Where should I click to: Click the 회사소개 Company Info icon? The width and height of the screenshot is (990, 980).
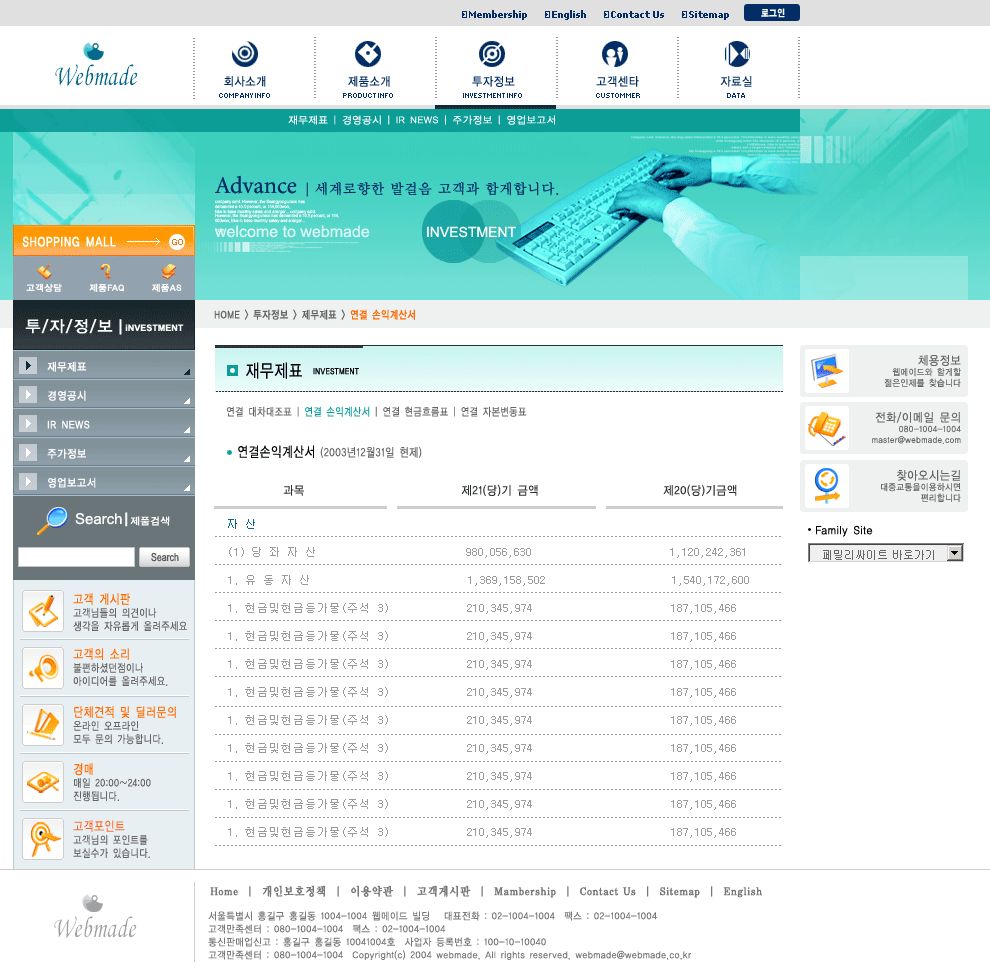click(x=245, y=55)
